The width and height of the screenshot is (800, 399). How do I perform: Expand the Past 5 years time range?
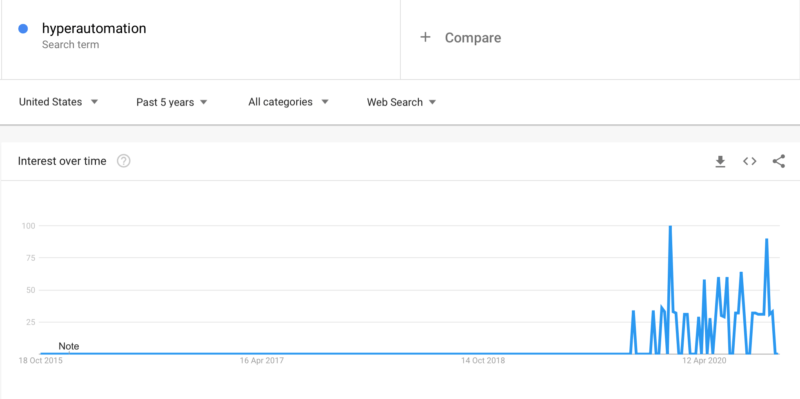tap(172, 103)
